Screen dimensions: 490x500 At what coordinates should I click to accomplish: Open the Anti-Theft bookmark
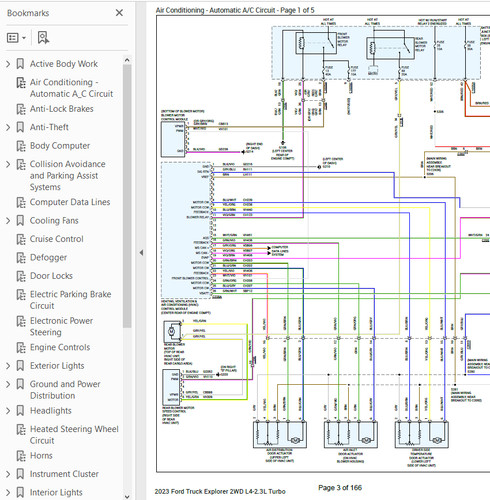49,127
